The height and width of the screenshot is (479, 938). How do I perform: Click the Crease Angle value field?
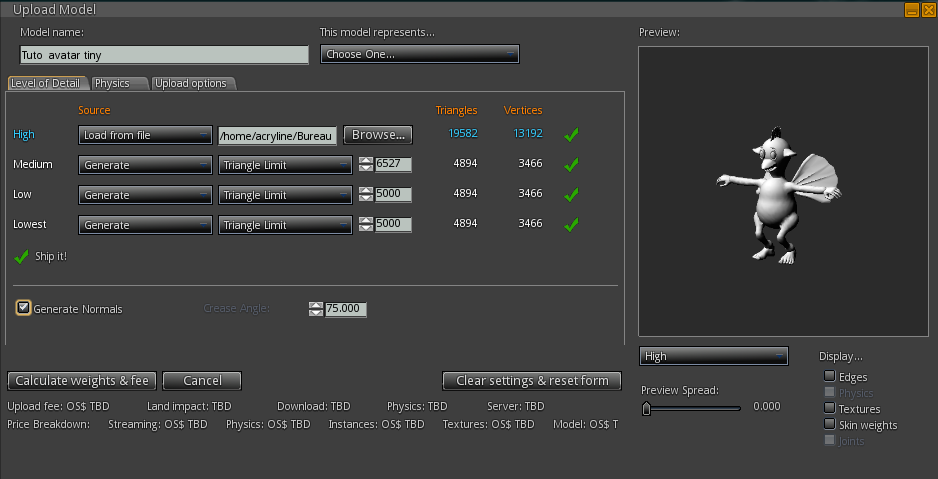pyautogui.click(x=346, y=309)
